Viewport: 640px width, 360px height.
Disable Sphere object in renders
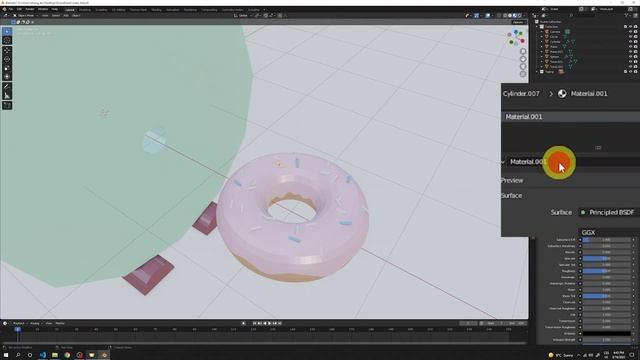[x=636, y=57]
